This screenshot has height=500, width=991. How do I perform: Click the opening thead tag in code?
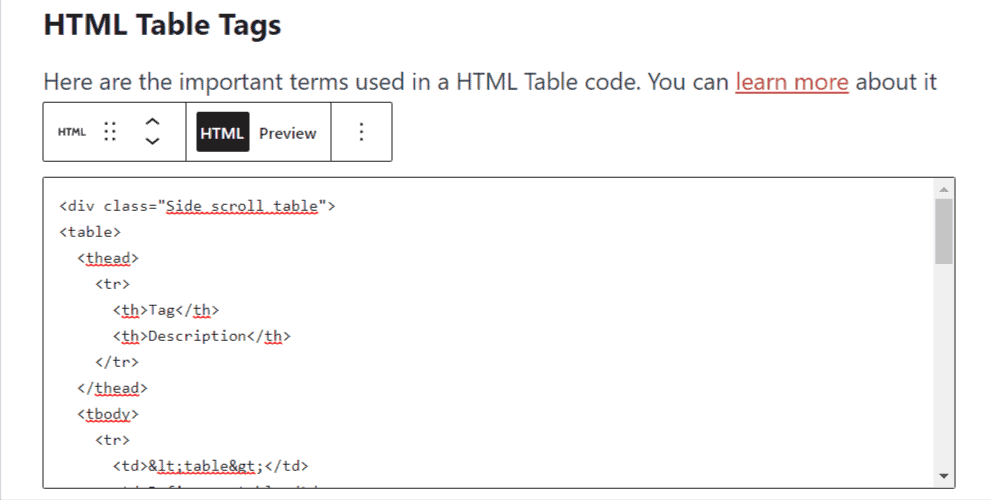tap(108, 258)
